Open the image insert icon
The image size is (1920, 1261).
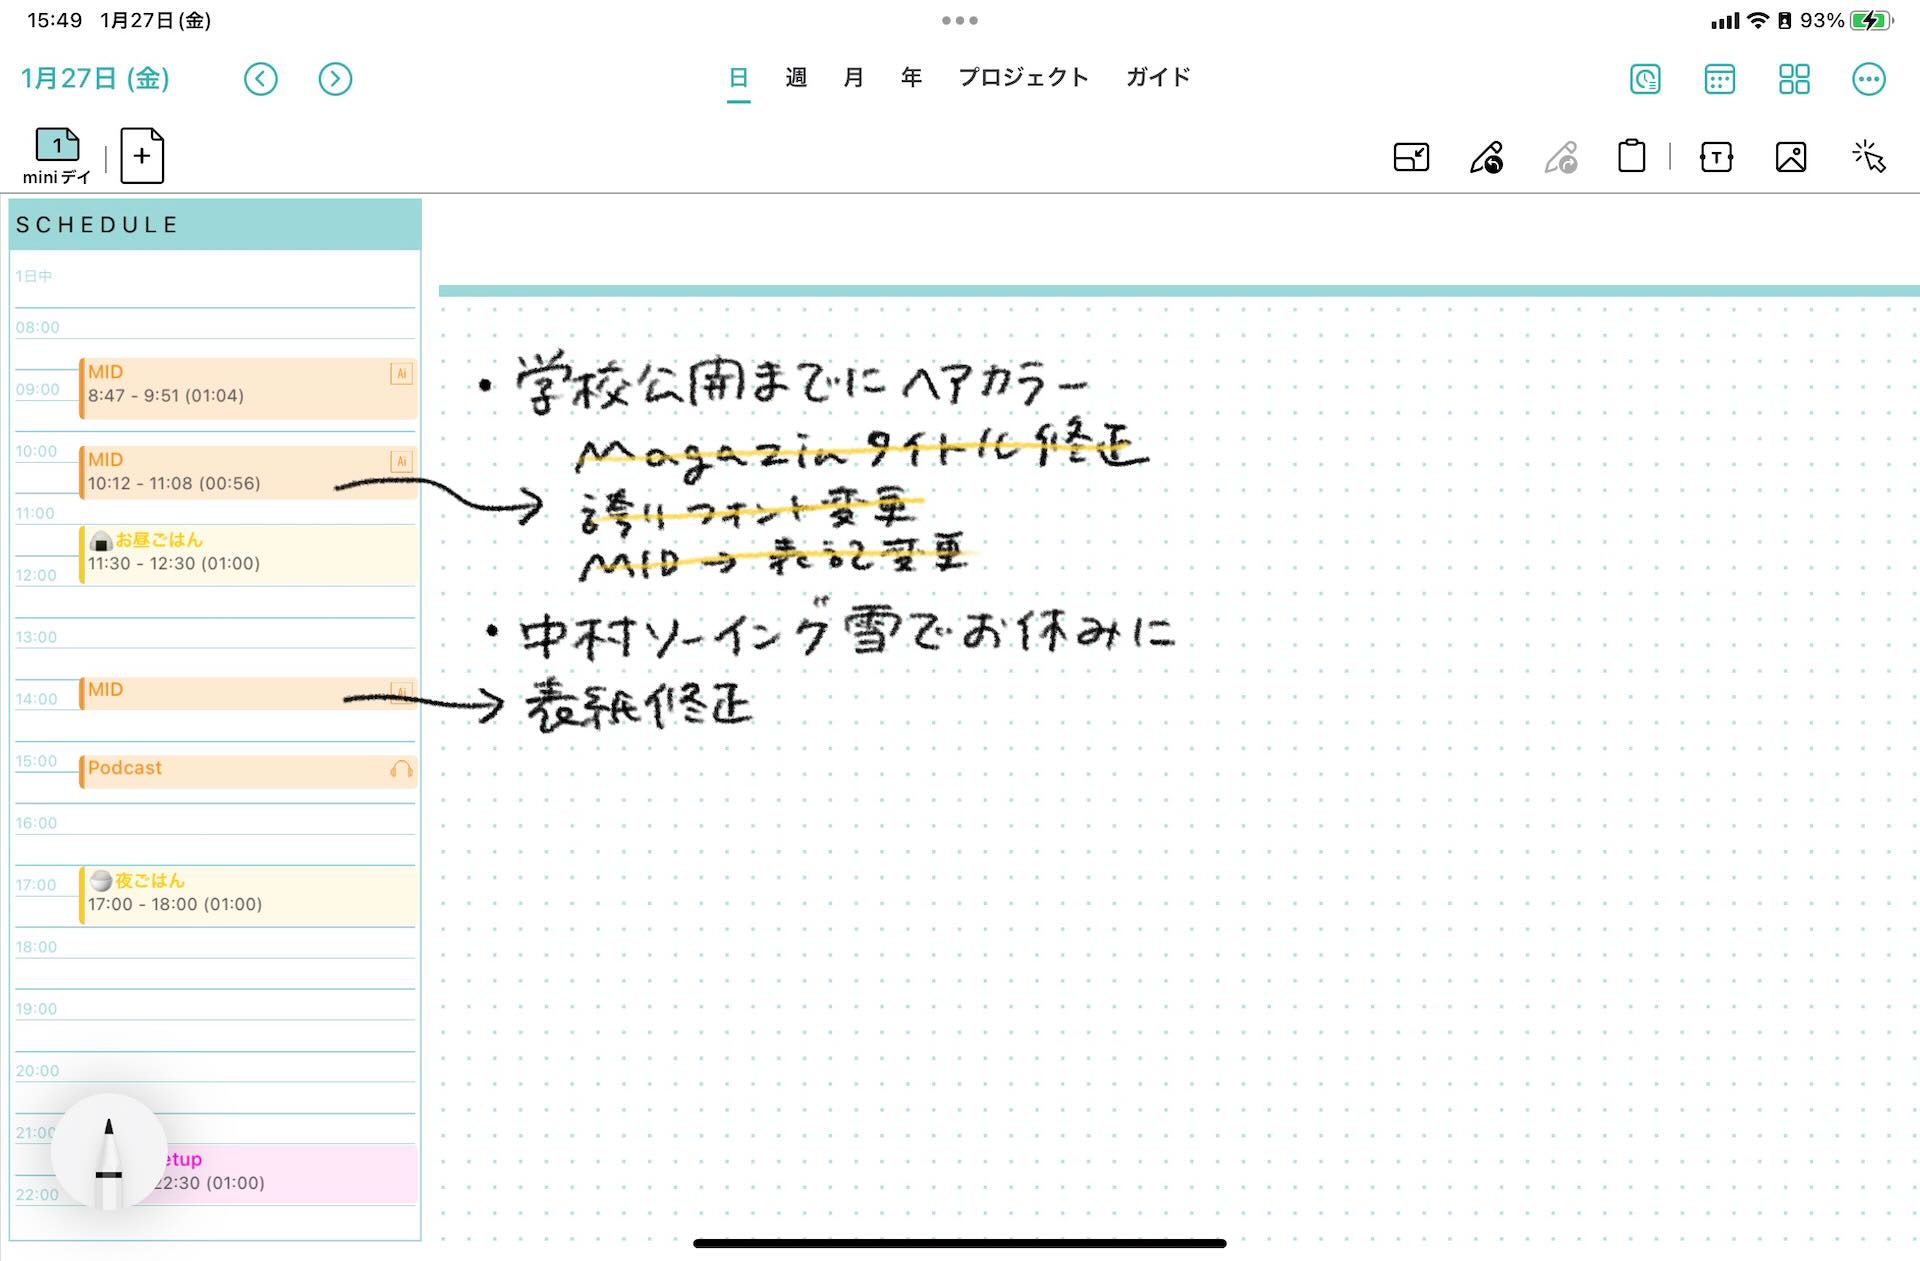tap(1791, 156)
